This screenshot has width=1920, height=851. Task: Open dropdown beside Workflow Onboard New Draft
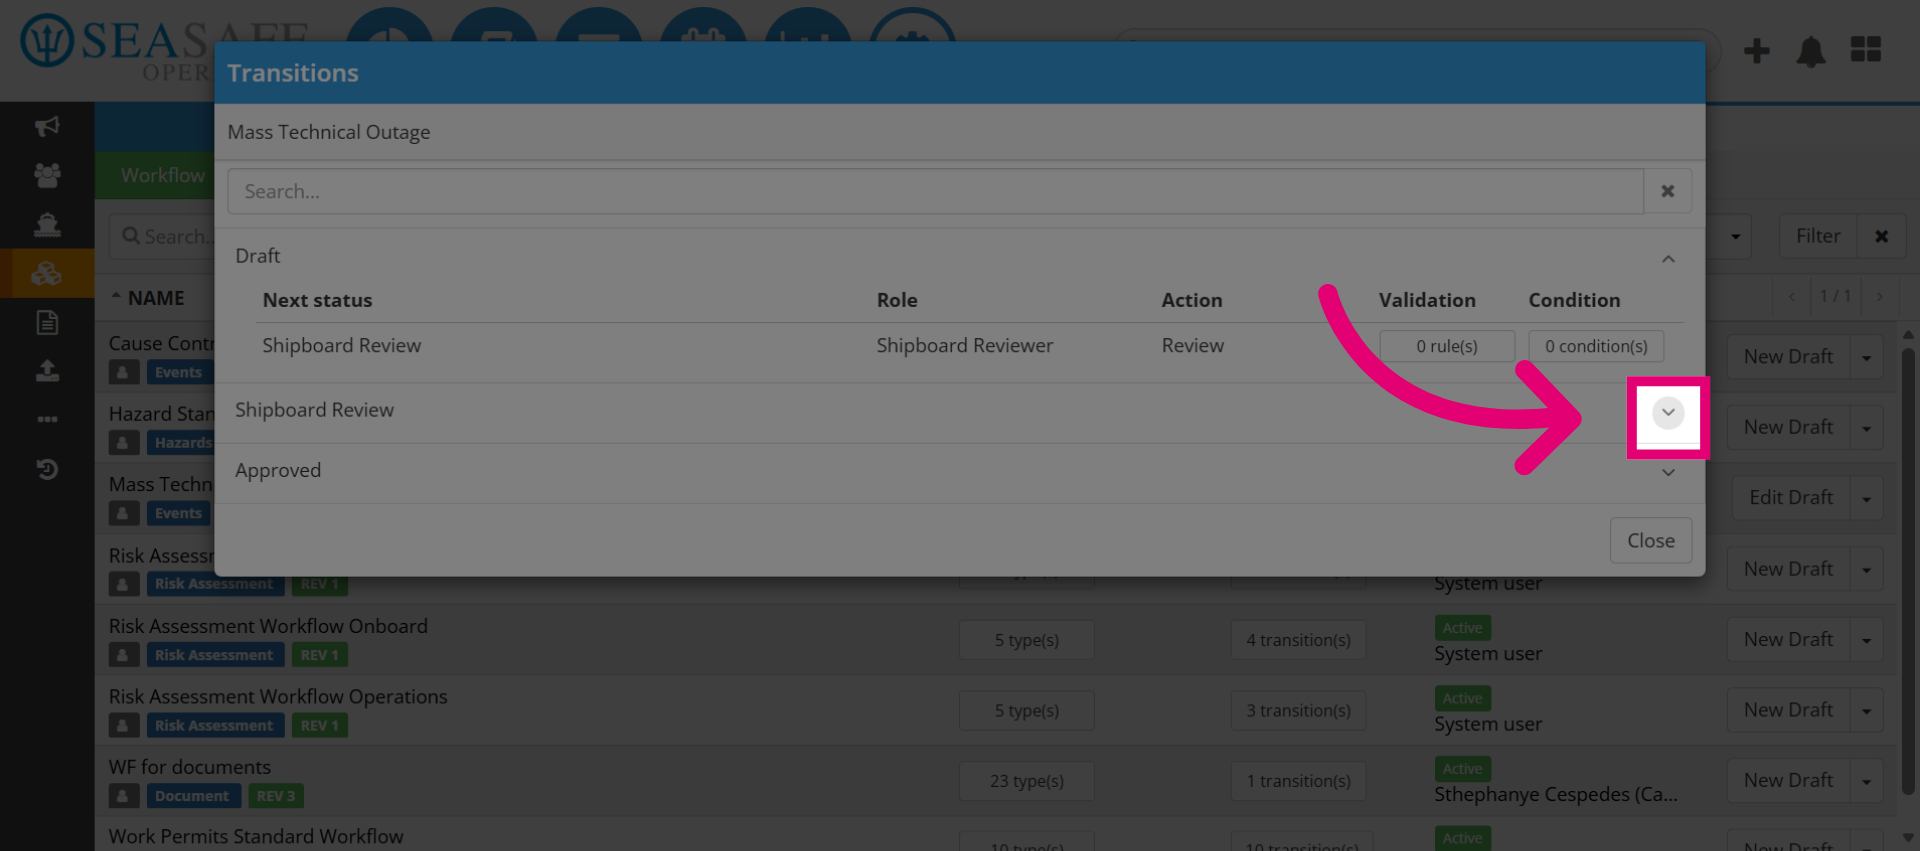click(x=1866, y=640)
